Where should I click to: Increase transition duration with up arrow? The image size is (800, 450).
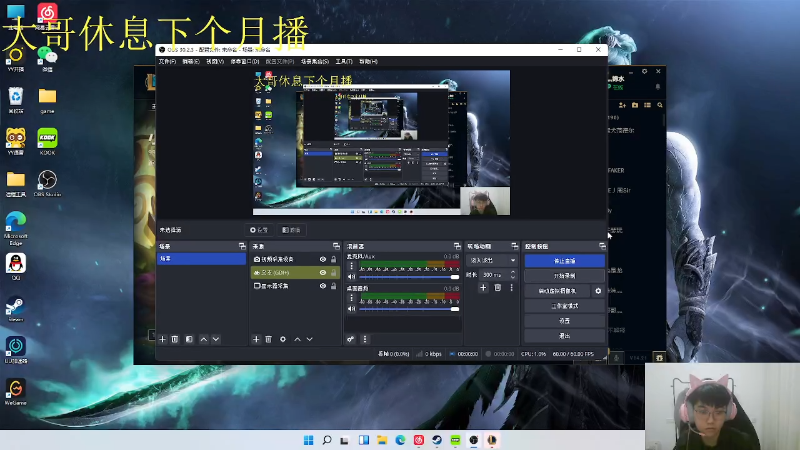click(513, 272)
